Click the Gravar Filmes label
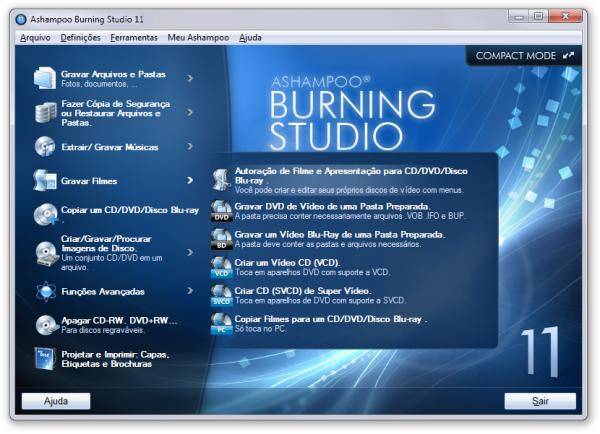The width and height of the screenshot is (600, 434). [x=89, y=181]
